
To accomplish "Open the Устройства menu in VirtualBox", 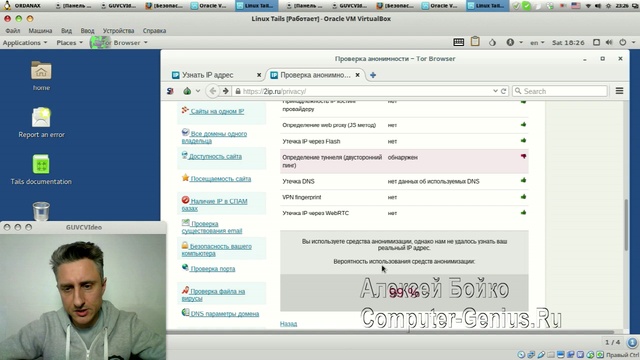I will (x=118, y=31).
